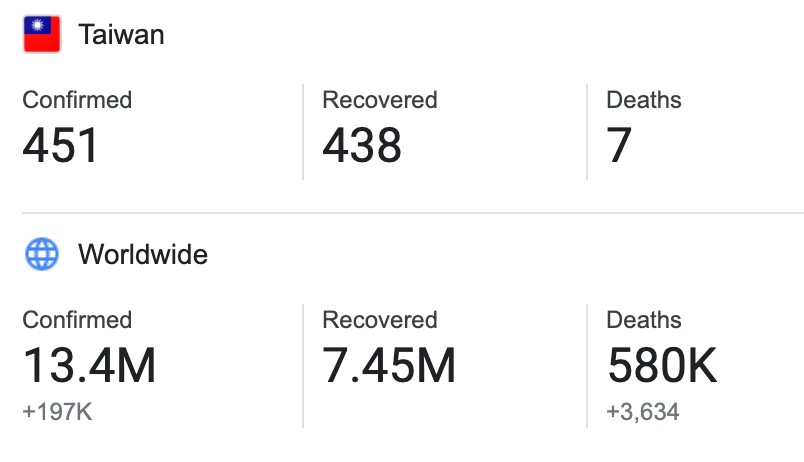804x462 pixels.
Task: Click the vertical divider beside Taiwan Recovered
Action: [303, 132]
